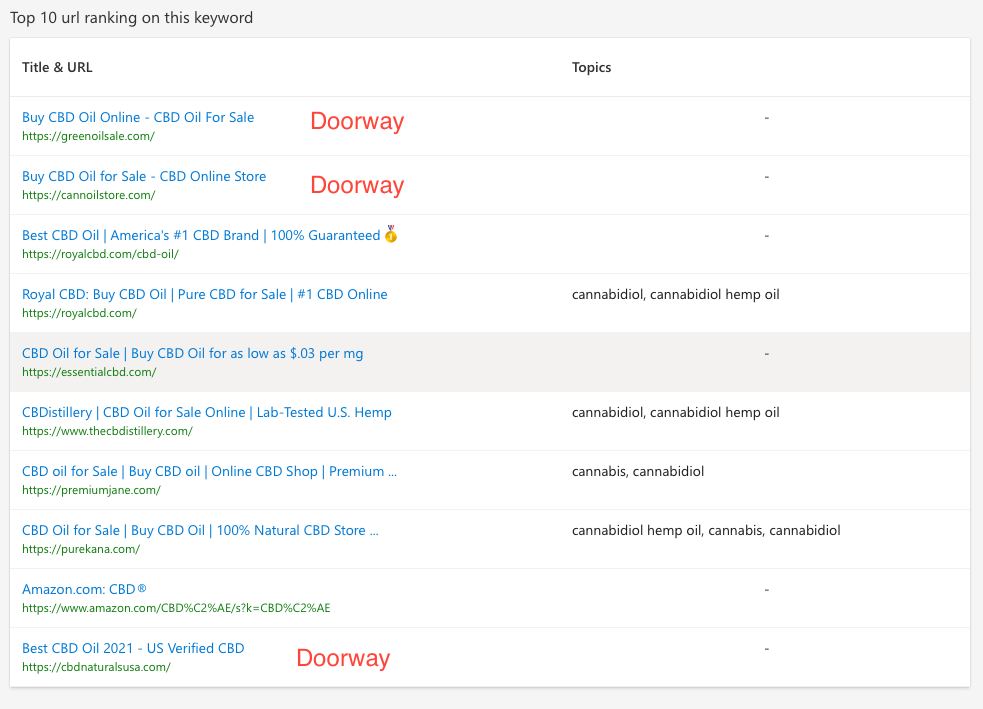Open the 'Best CBD Oil 2021 - US Verified CBD' link

[133, 648]
